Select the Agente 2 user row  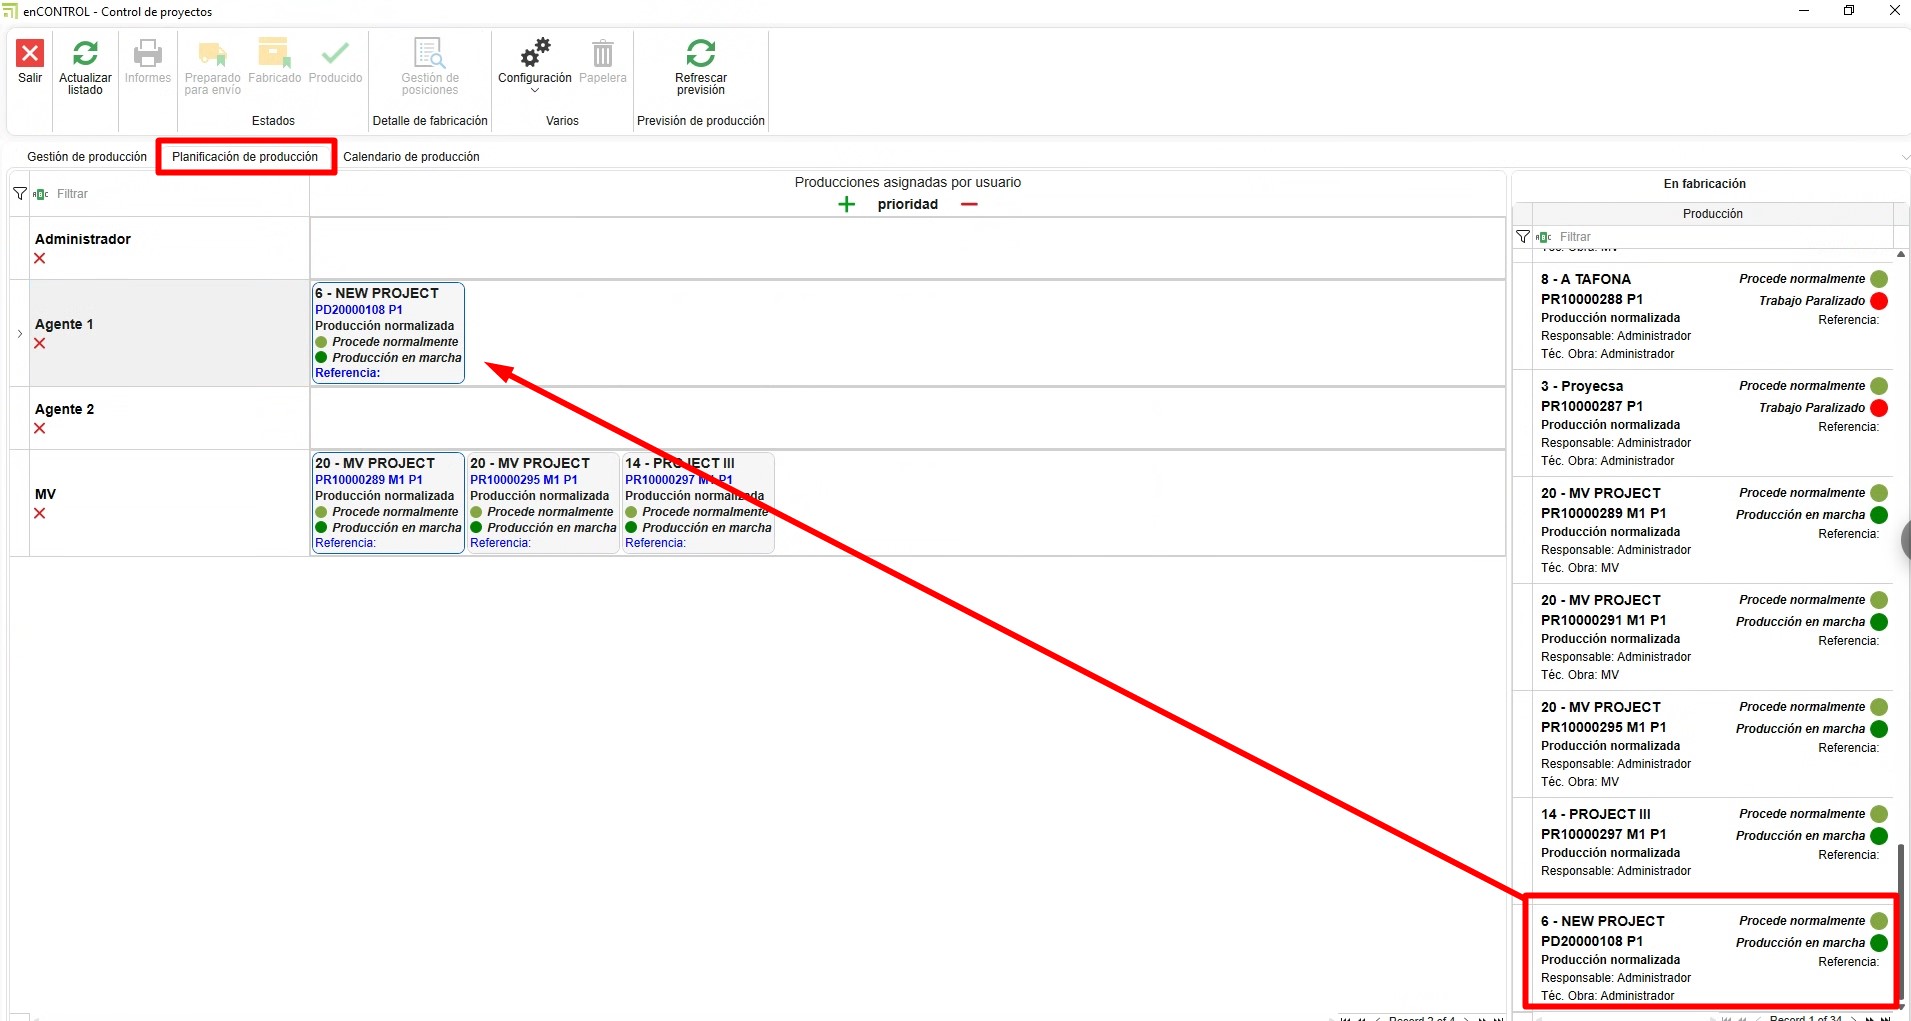pyautogui.click(x=169, y=418)
